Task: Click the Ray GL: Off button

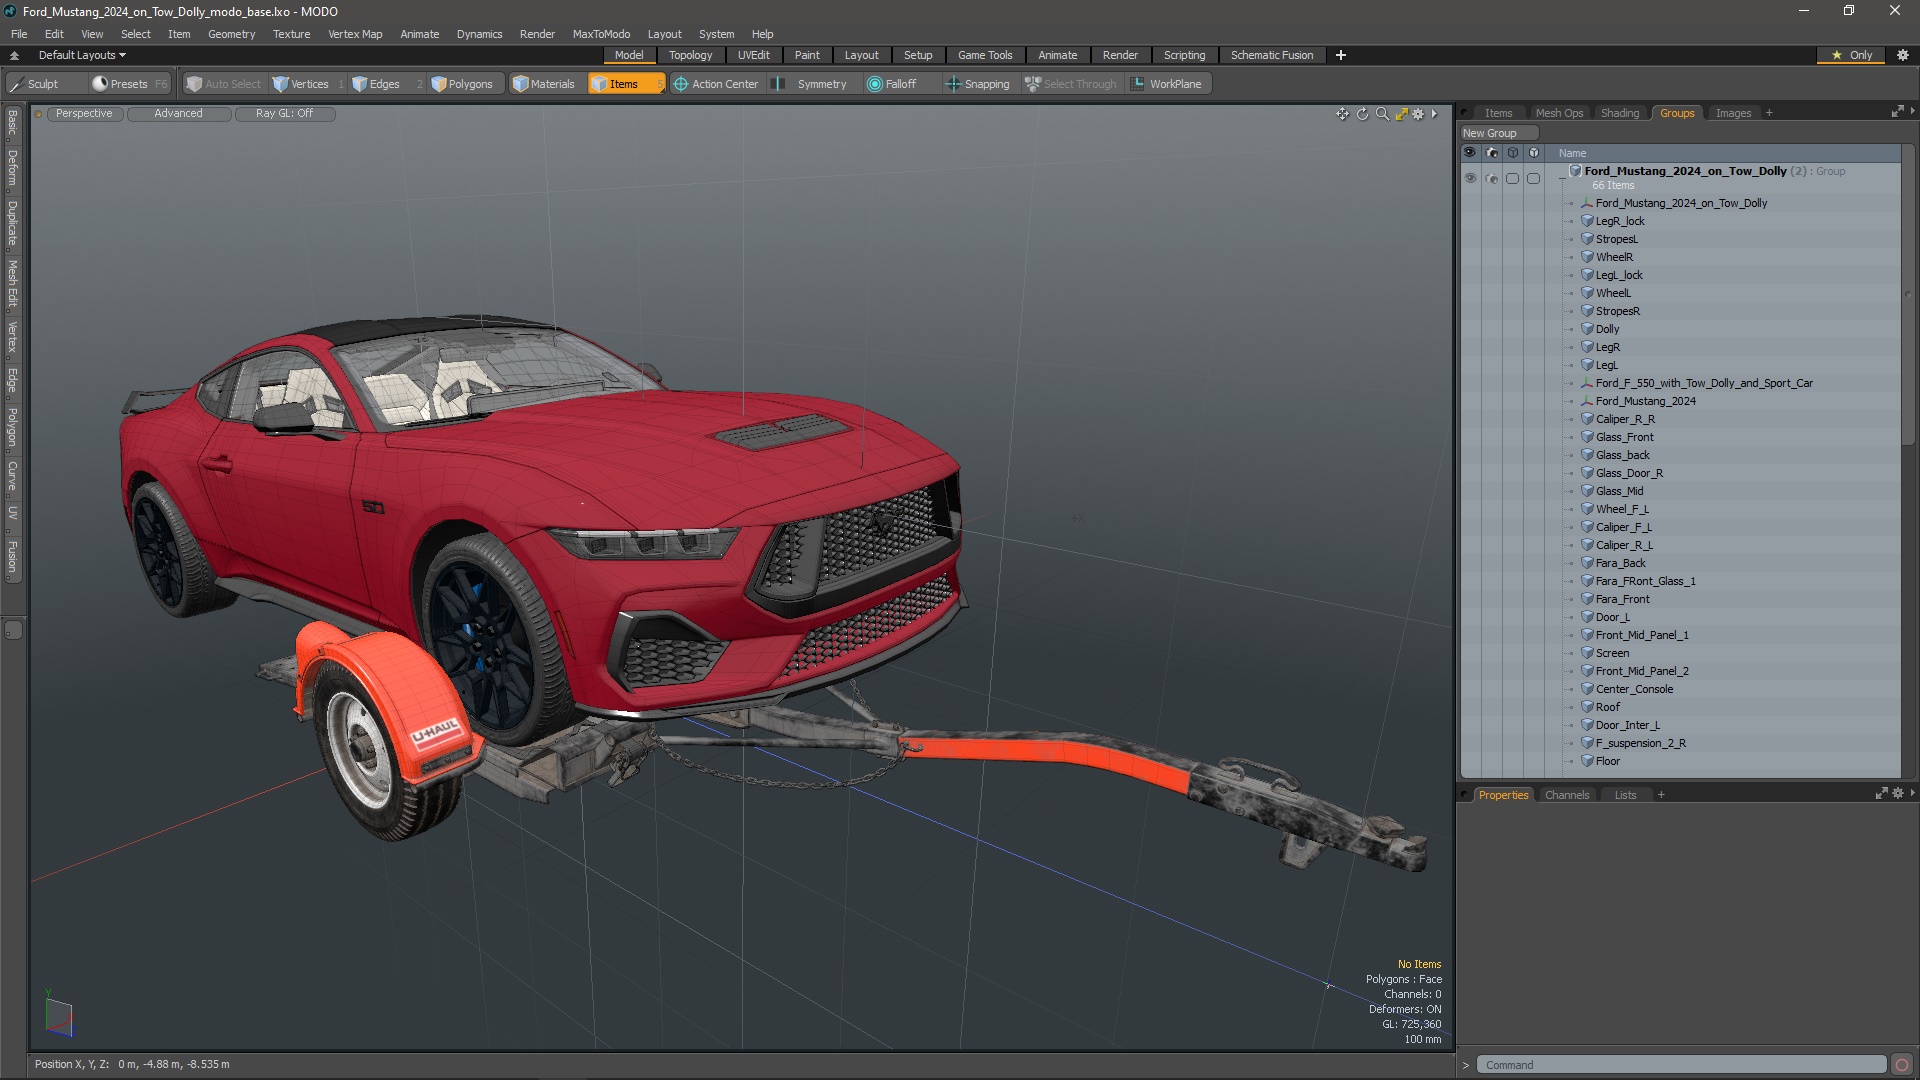Action: tap(284, 114)
